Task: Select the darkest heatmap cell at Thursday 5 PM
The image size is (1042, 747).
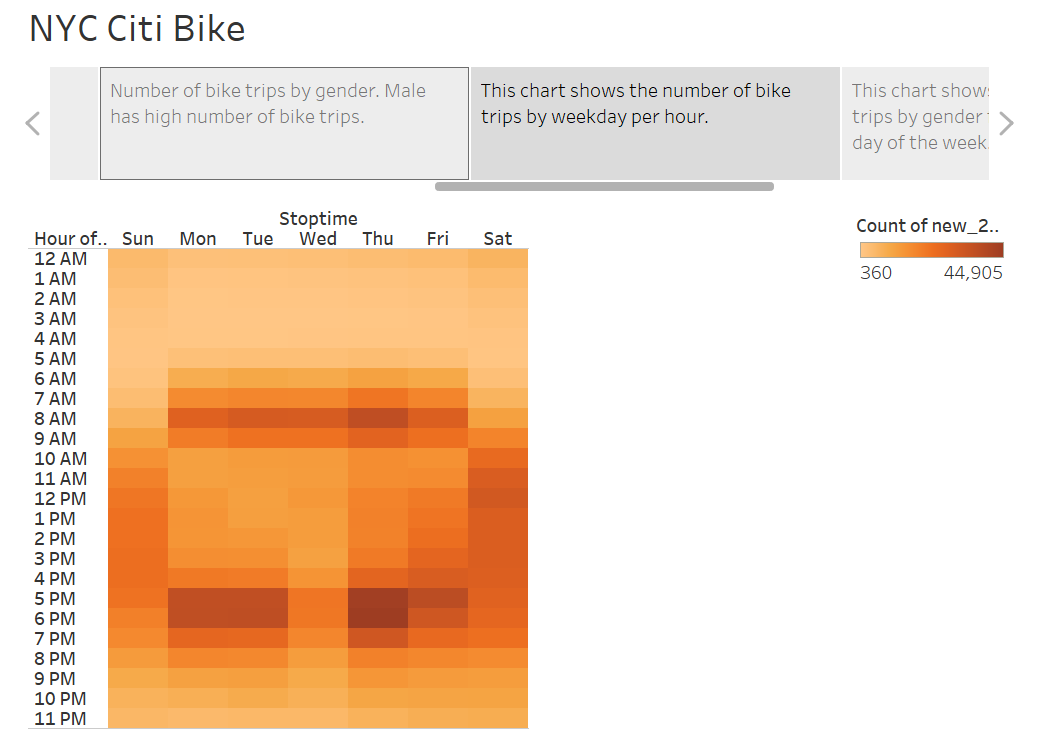Action: [378, 598]
